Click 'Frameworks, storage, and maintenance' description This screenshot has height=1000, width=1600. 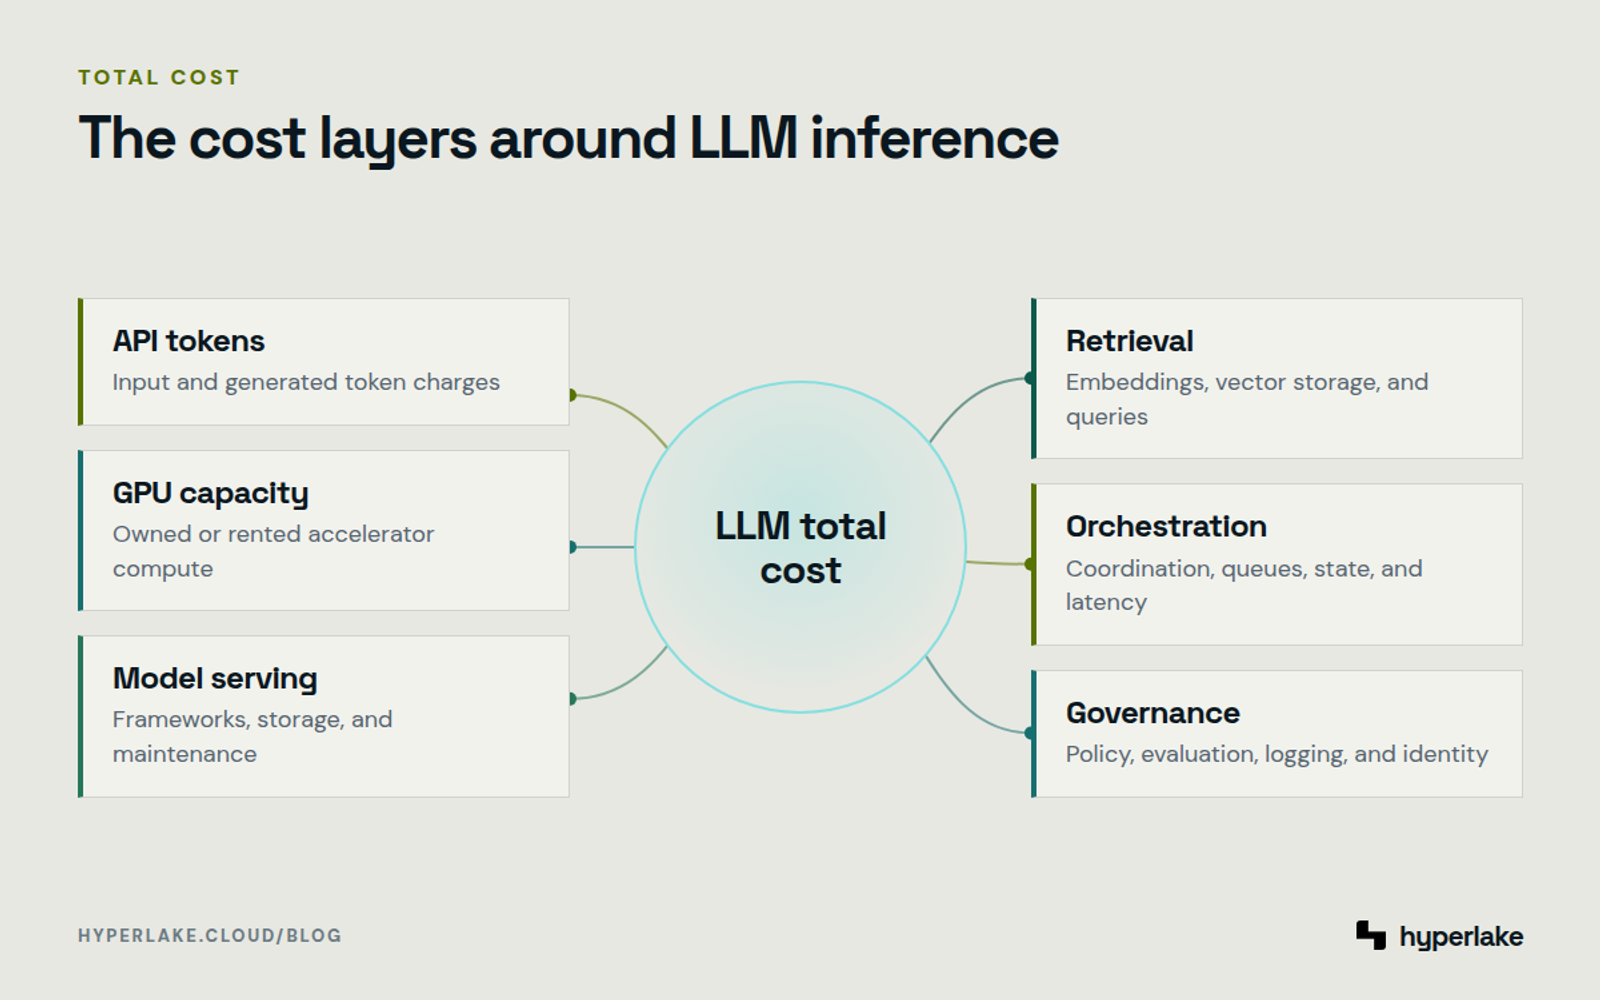coord(253,737)
